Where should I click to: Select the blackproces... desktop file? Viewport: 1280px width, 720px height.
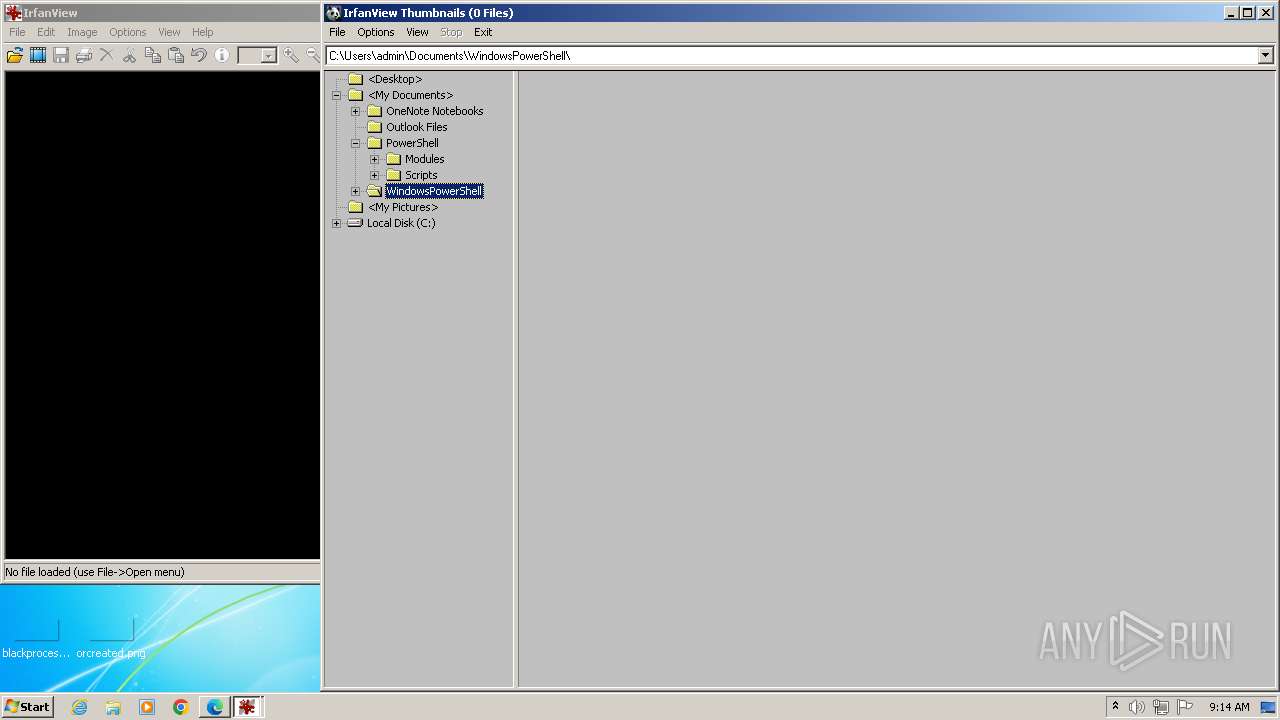click(x=36, y=640)
